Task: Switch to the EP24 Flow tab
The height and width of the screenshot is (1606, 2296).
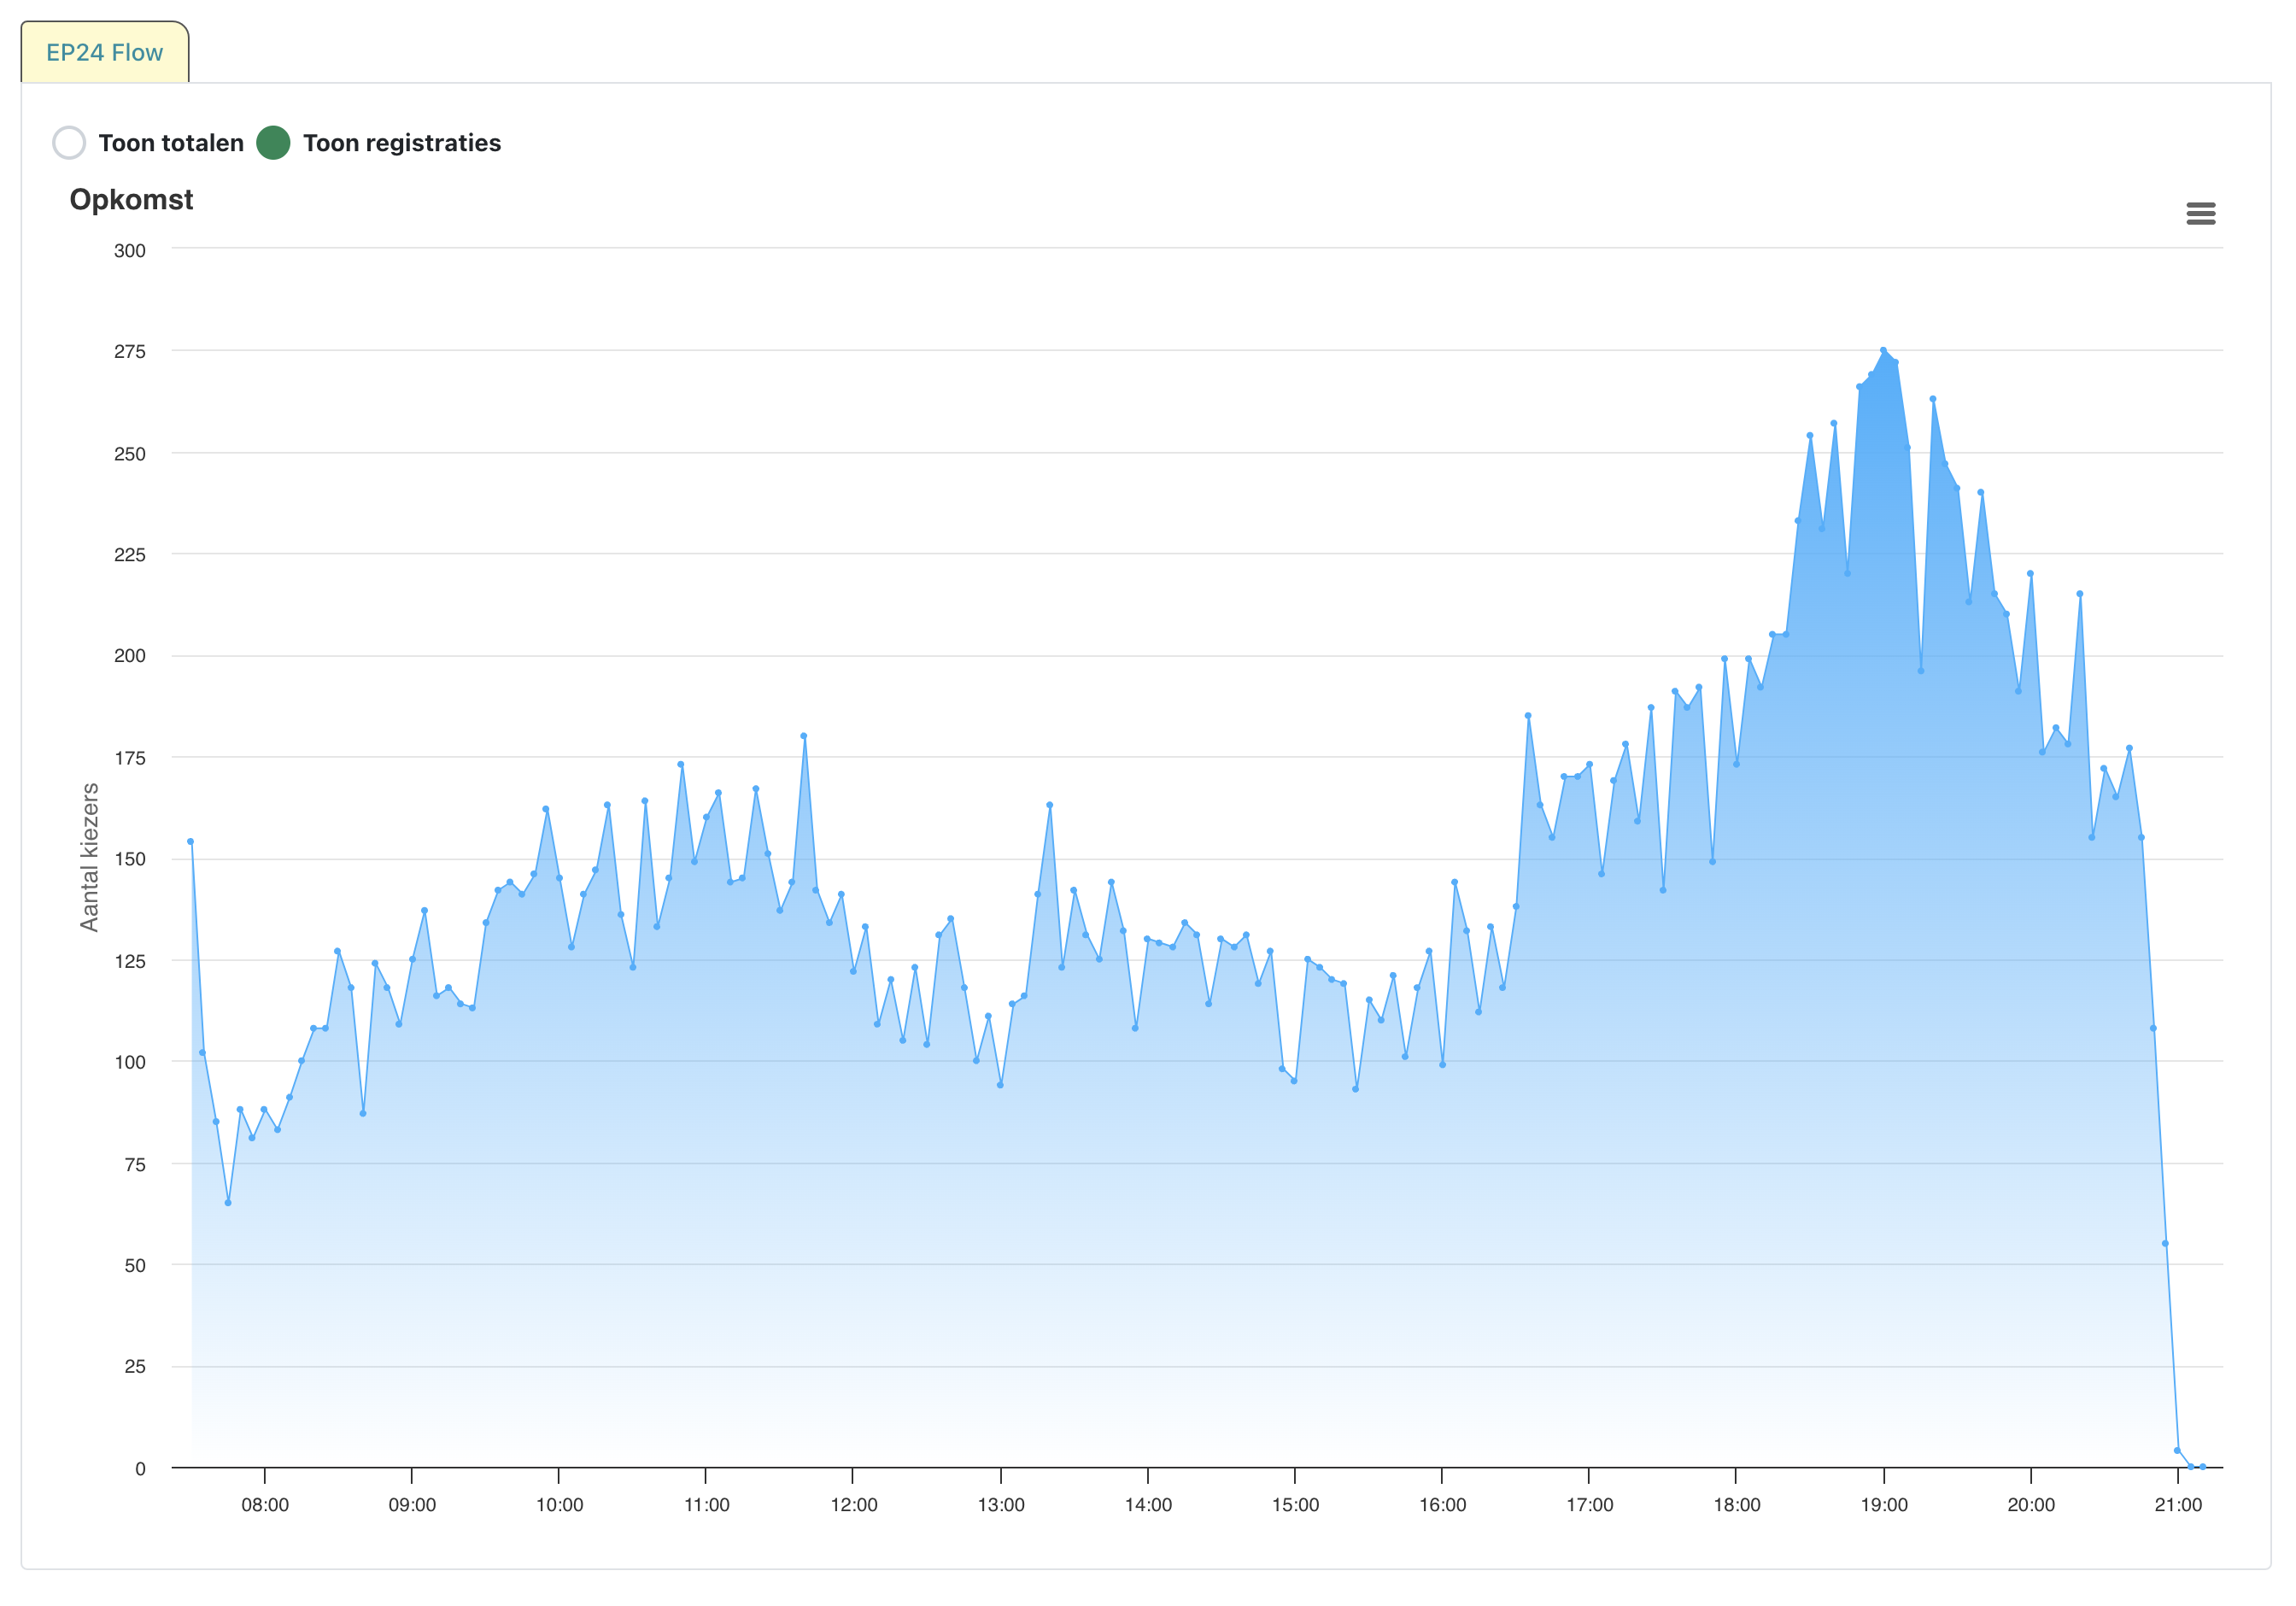Action: (x=105, y=53)
